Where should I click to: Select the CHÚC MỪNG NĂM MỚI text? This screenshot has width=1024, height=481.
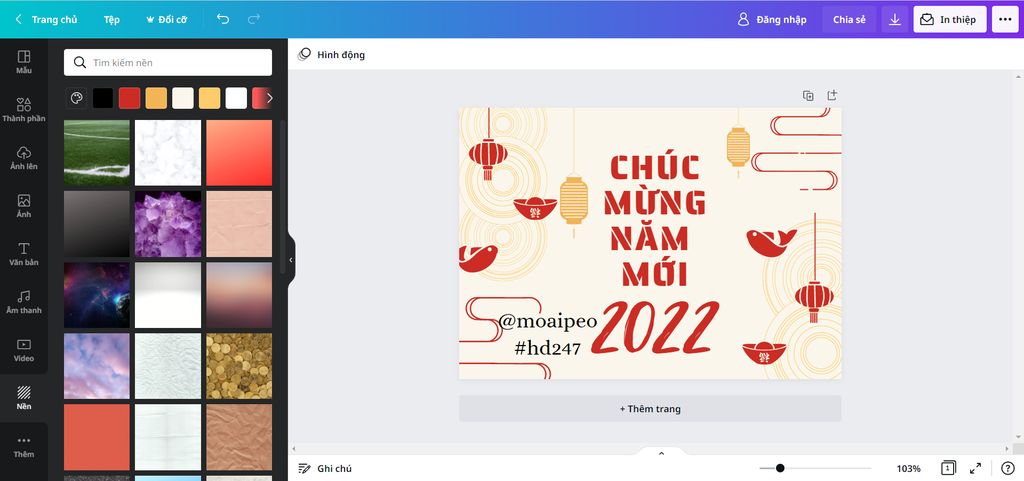coord(654,221)
